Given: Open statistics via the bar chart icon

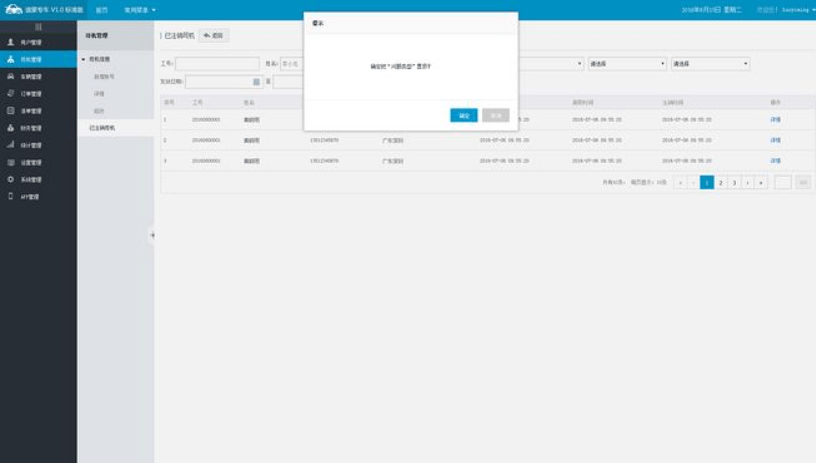Looking at the screenshot, I should [10, 145].
